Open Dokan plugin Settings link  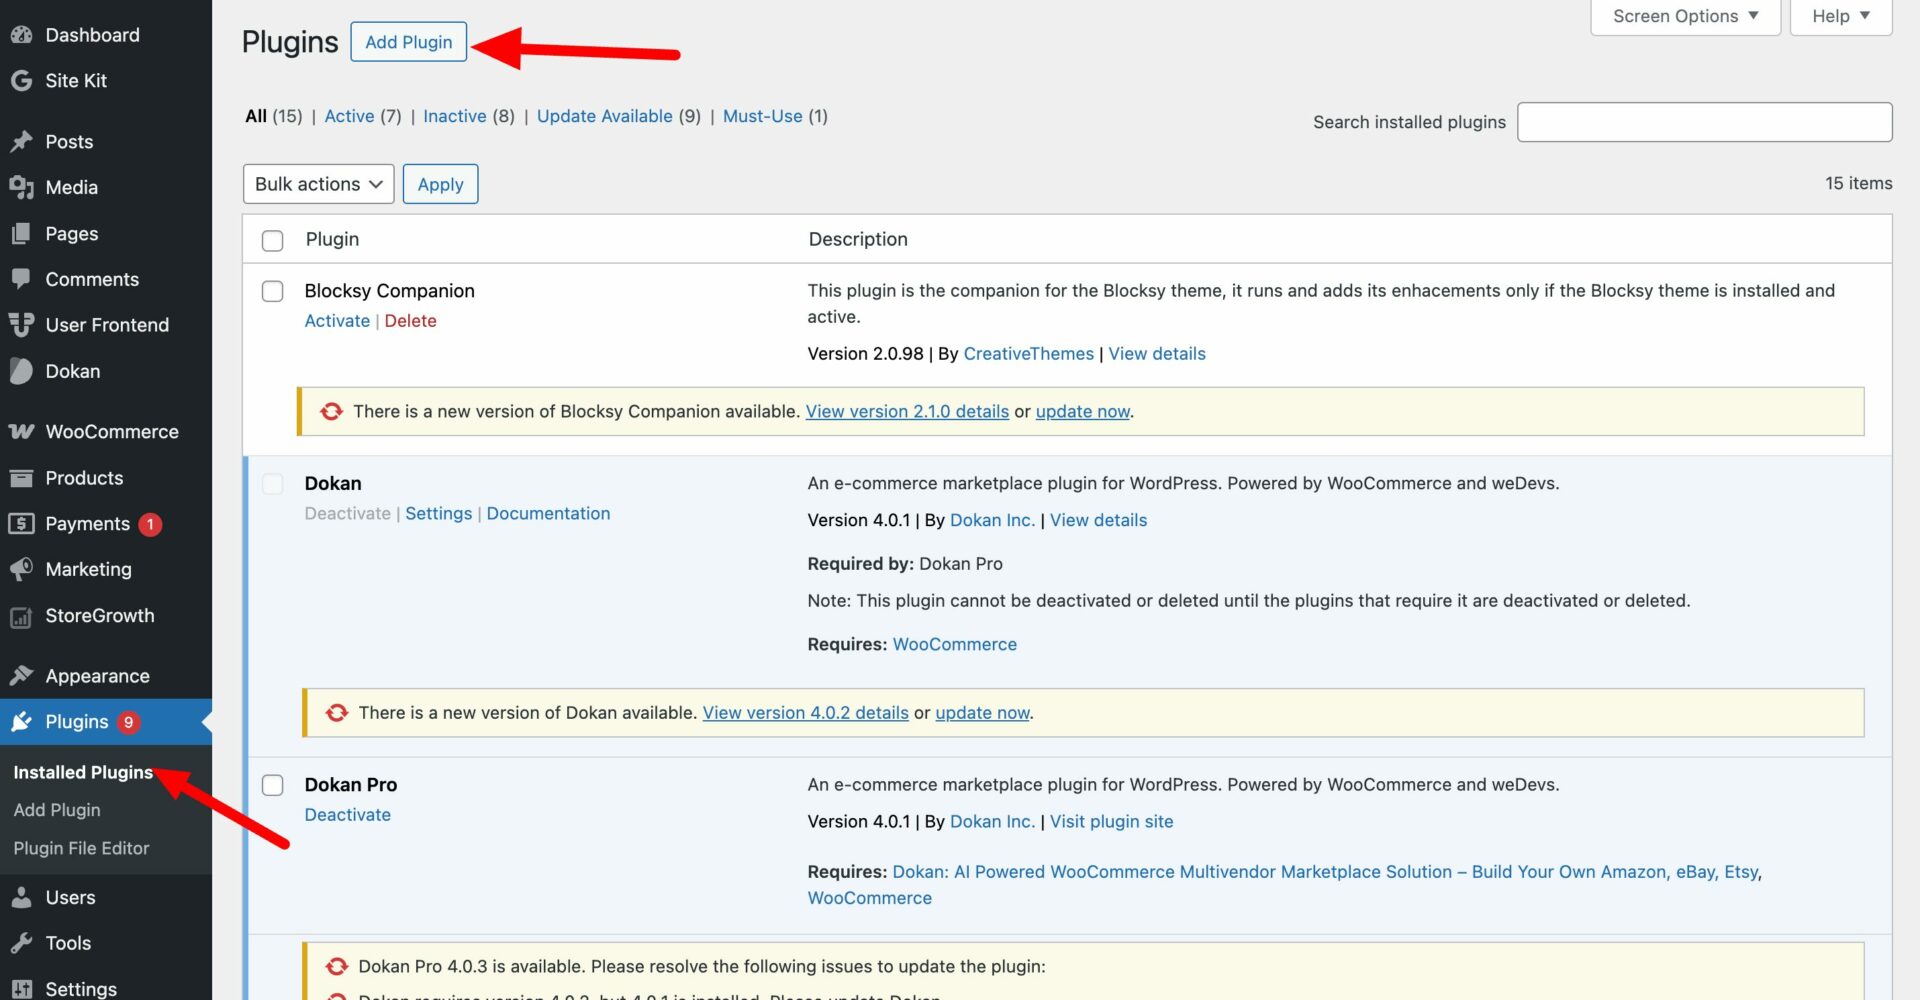438,514
